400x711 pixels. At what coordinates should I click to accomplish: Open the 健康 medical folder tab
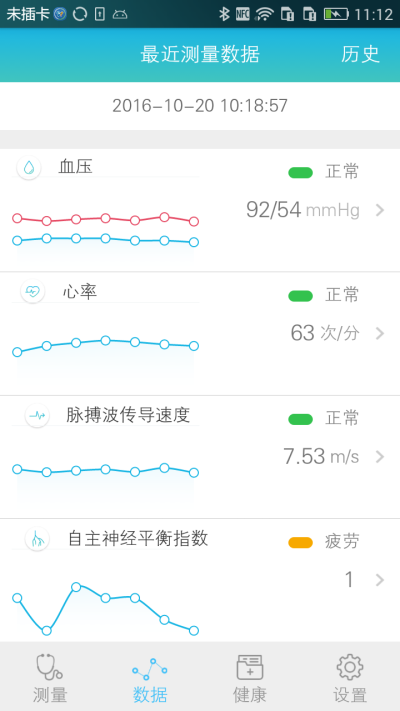point(250,677)
